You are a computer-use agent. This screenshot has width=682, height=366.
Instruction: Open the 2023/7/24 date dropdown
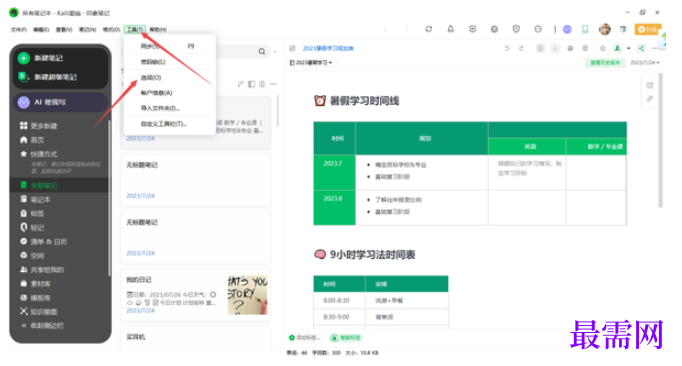point(645,63)
